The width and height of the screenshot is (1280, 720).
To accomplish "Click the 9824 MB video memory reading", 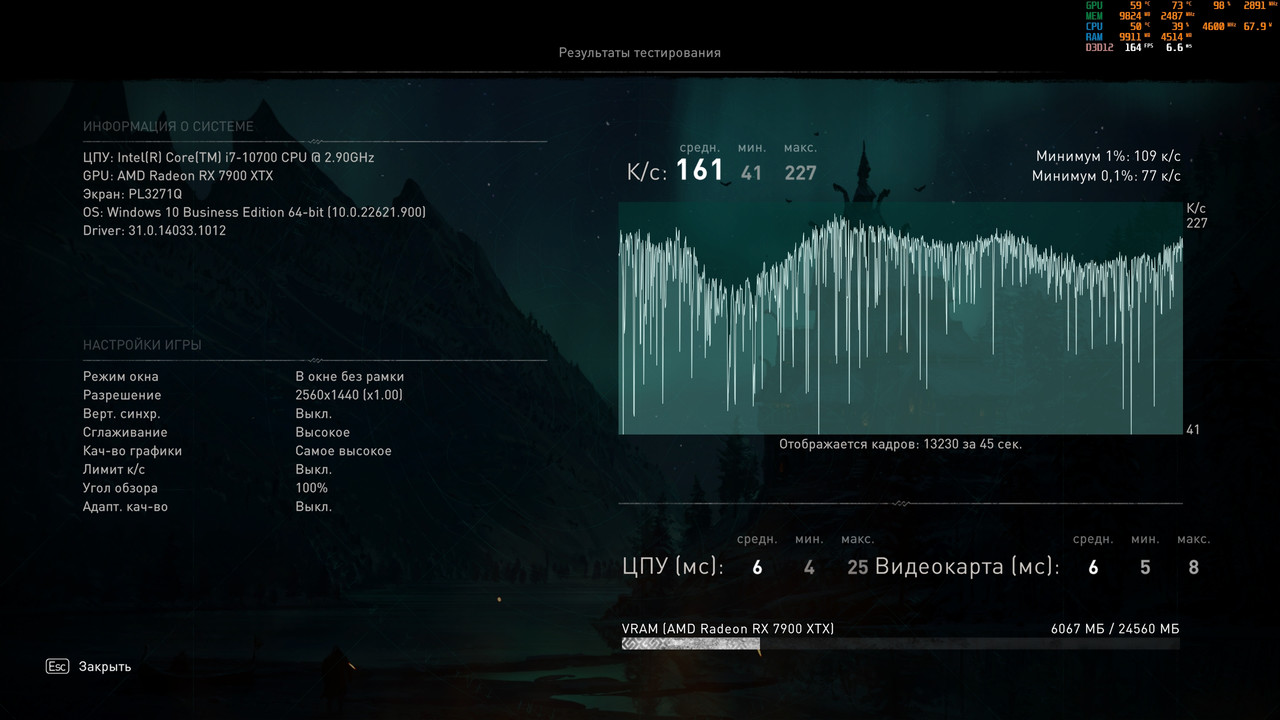I will (1137, 16).
